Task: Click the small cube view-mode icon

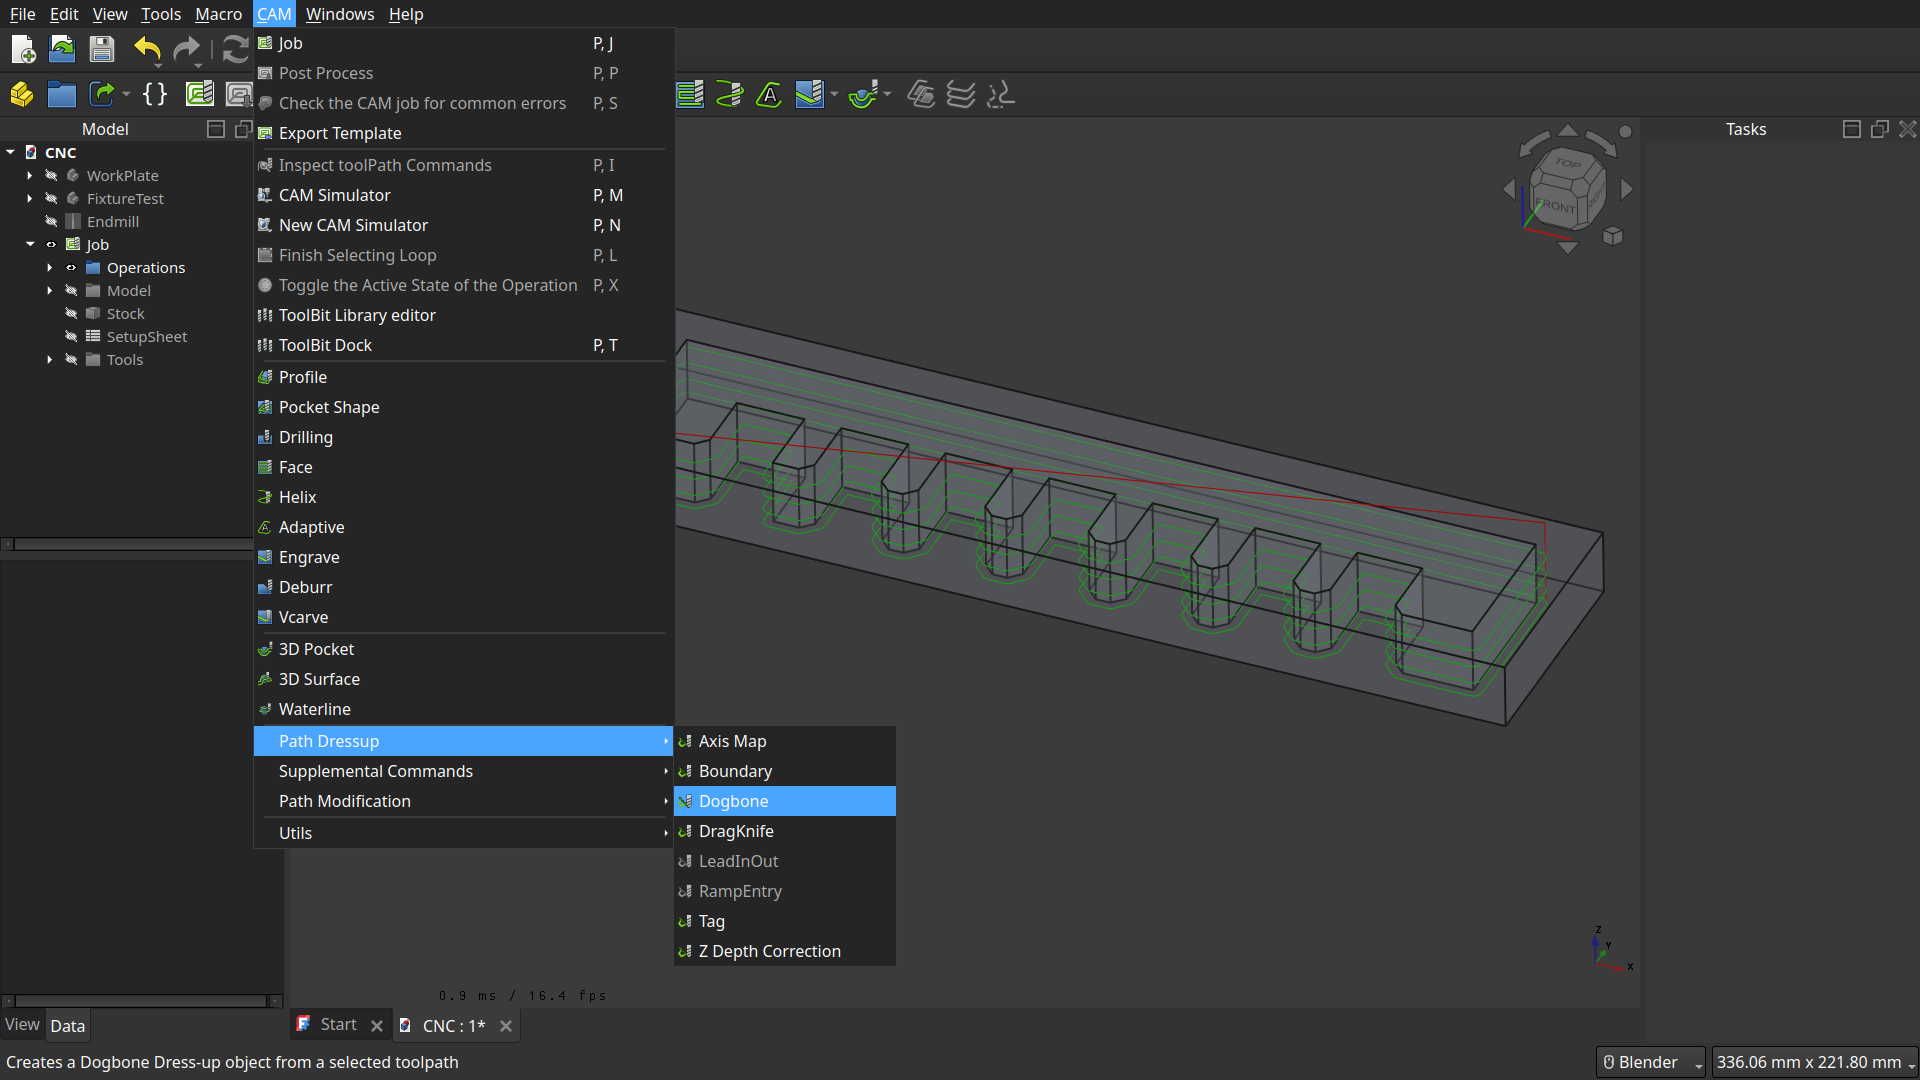Action: pos(1613,236)
